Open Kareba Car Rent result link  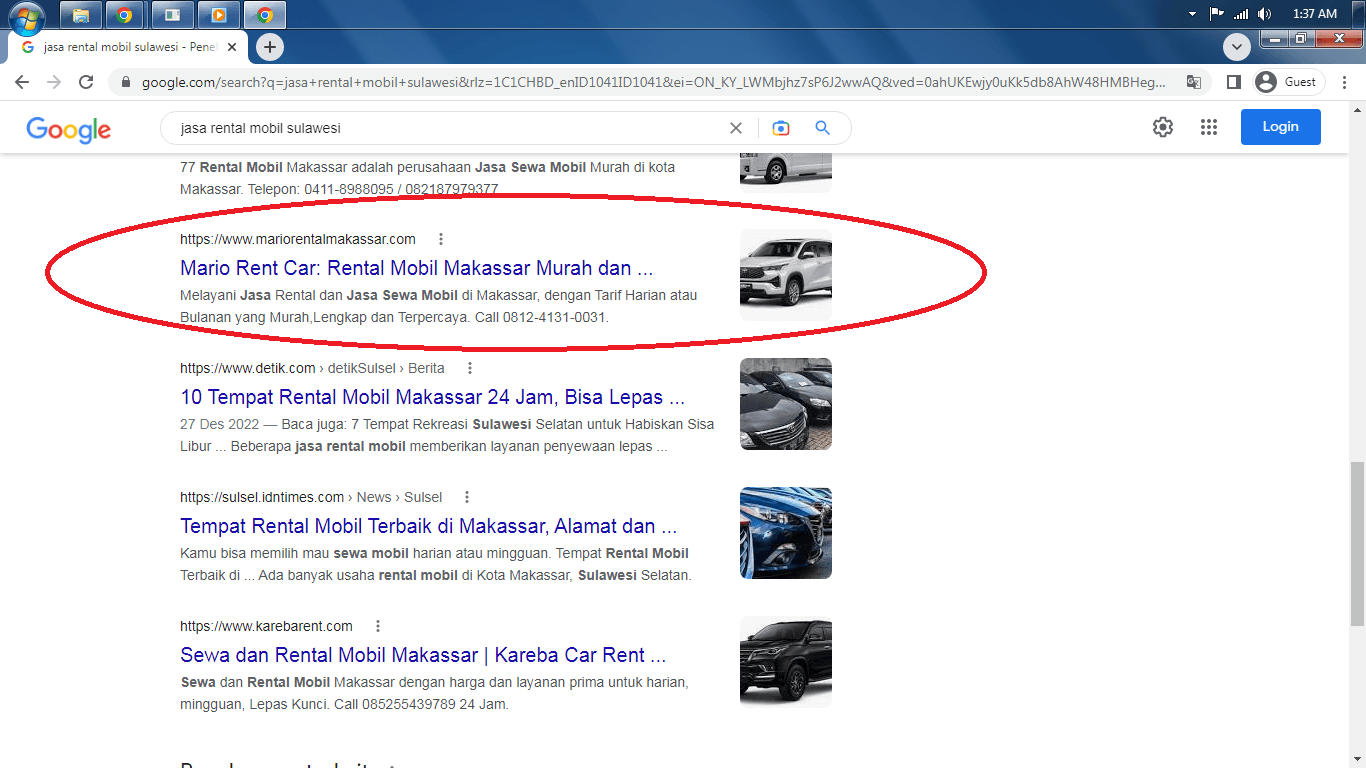coord(422,655)
